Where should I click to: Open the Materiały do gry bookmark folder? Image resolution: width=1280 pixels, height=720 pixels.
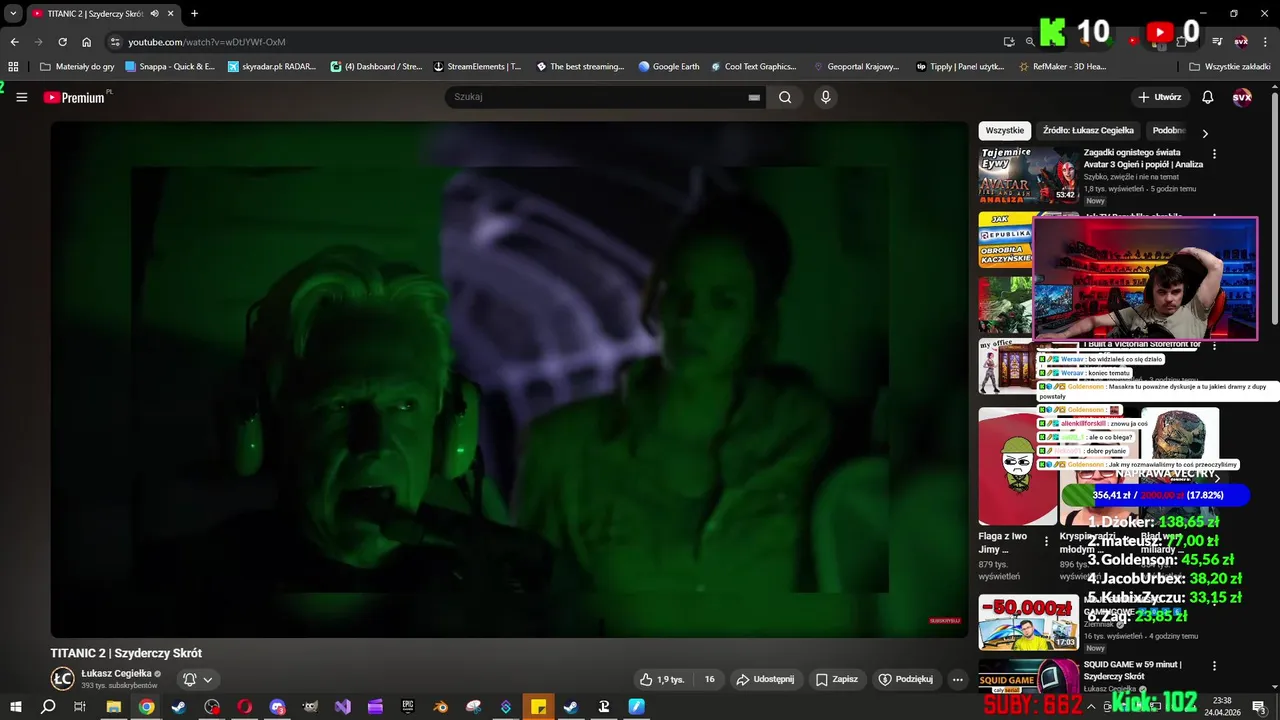tap(77, 67)
